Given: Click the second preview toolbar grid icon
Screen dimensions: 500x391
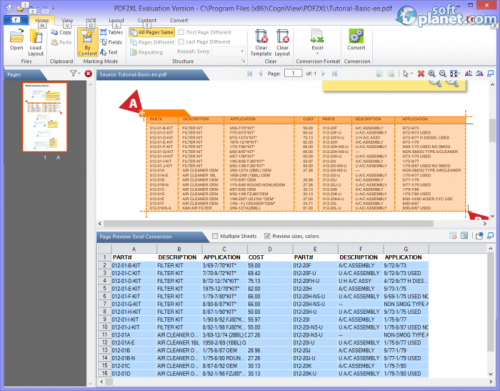Looking at the screenshot, I should click(464, 236).
